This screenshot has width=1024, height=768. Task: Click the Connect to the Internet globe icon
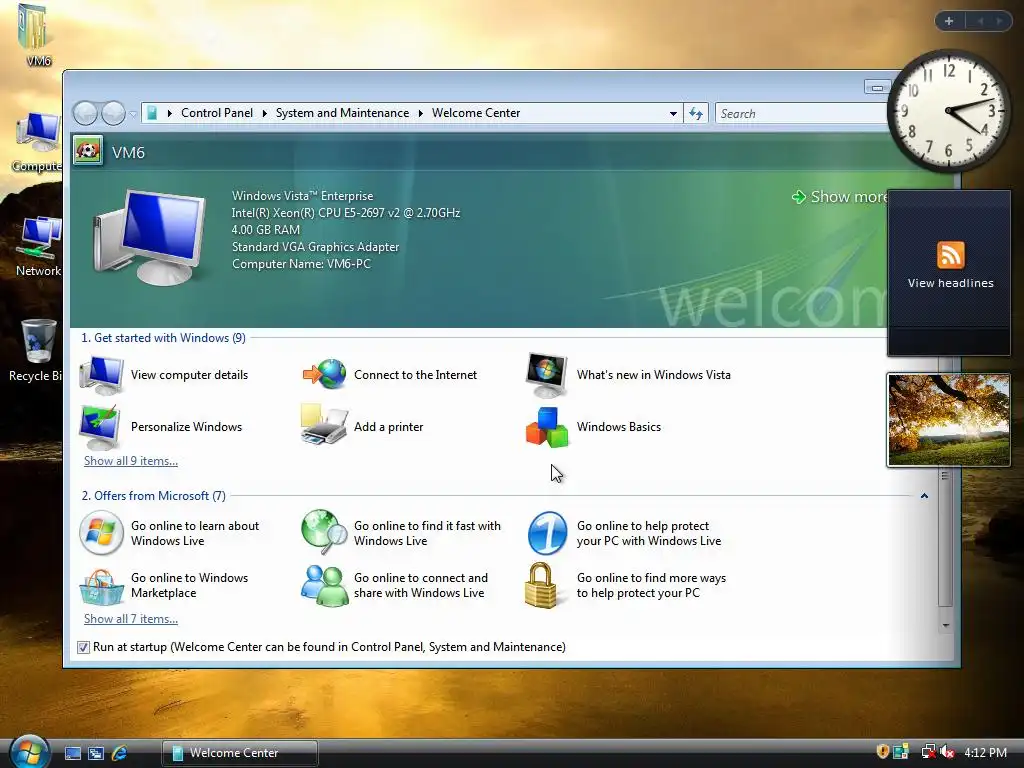325,375
